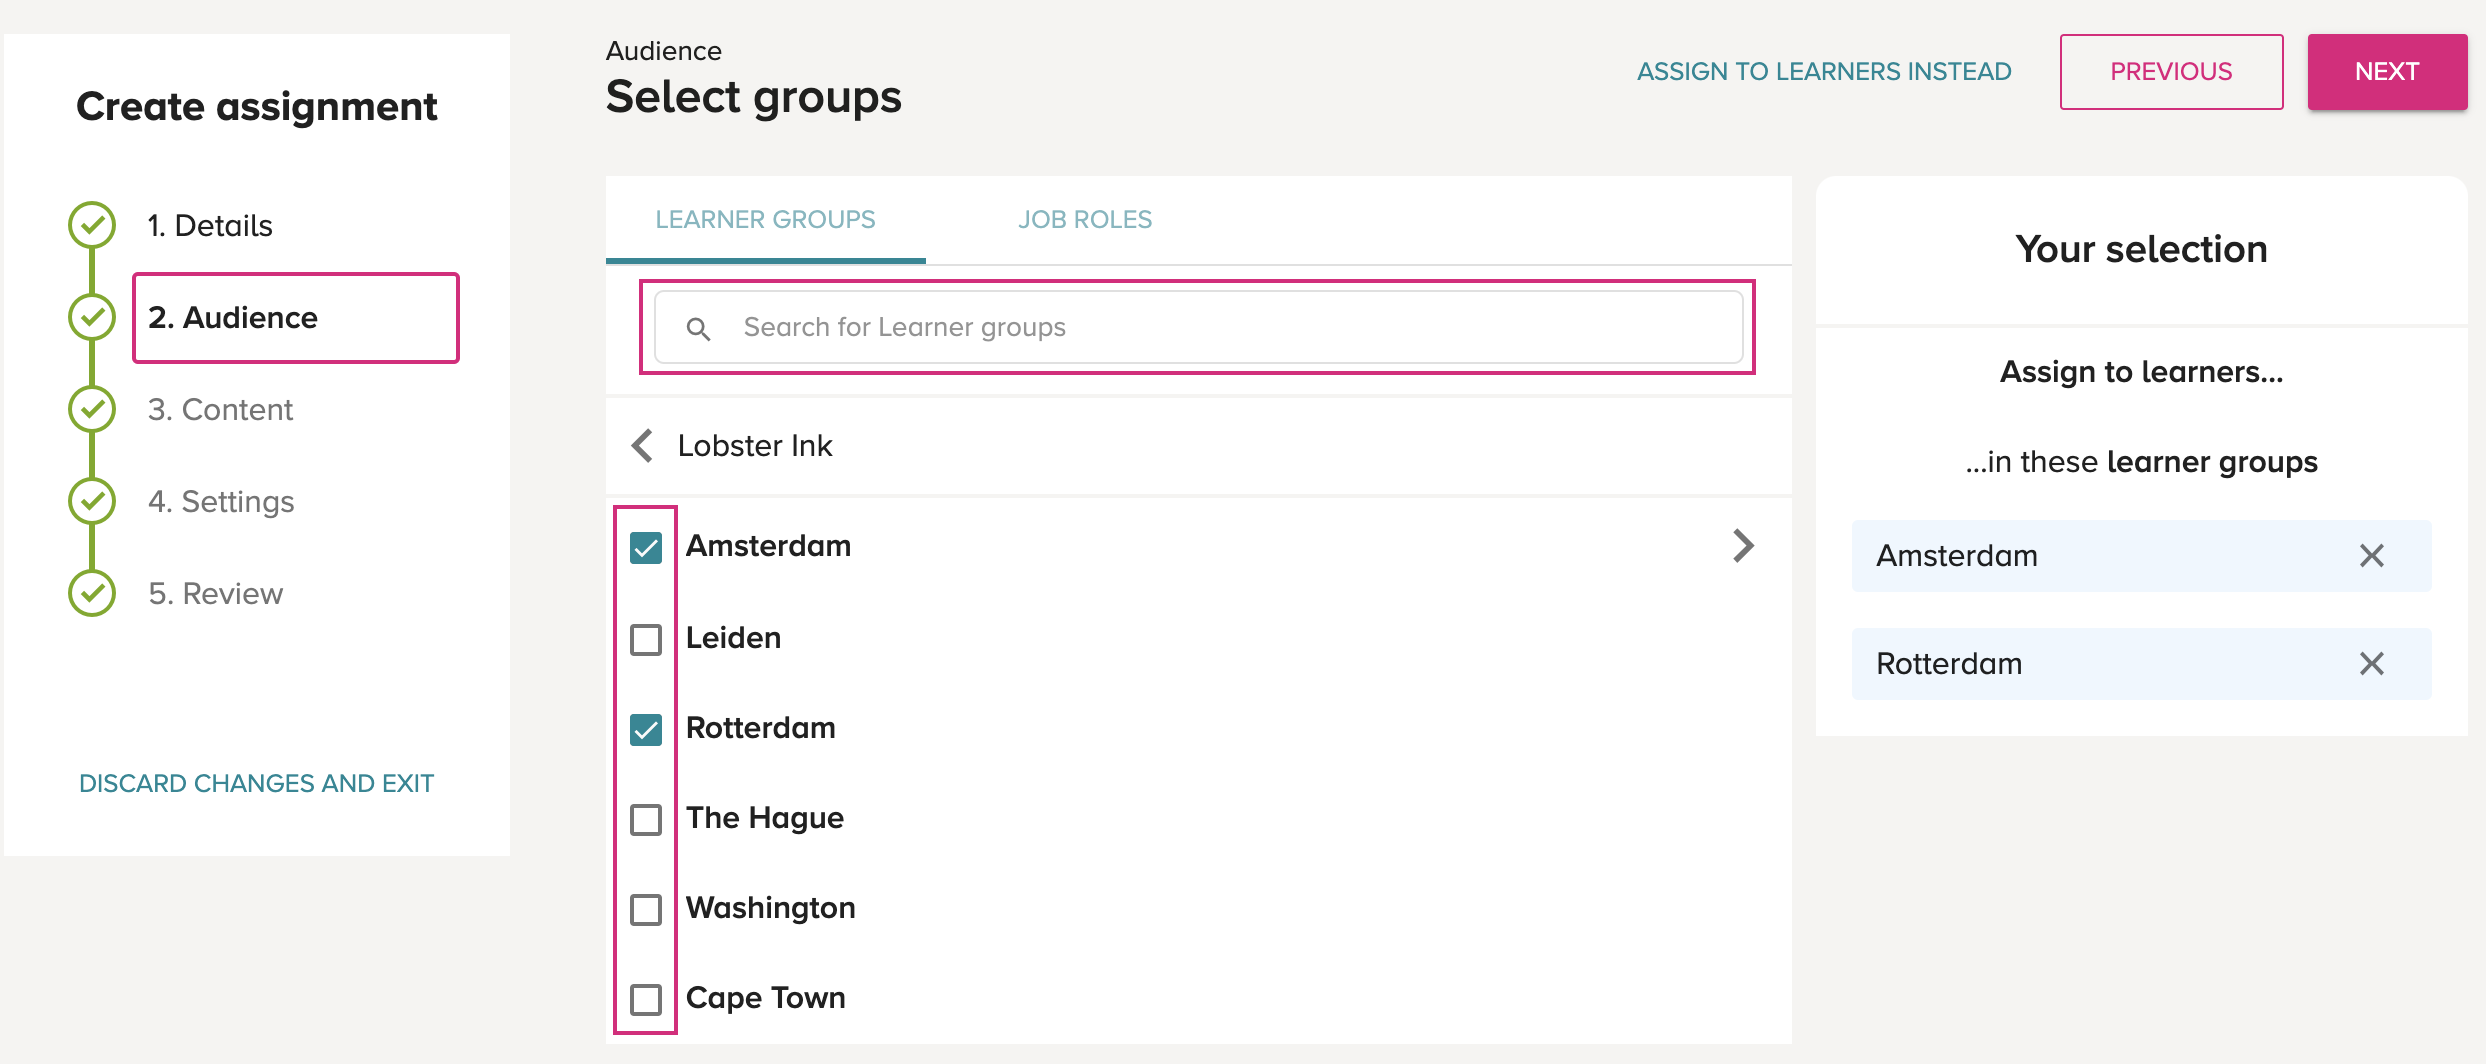
Task: Click the Leiden group name
Action: pyautogui.click(x=733, y=638)
